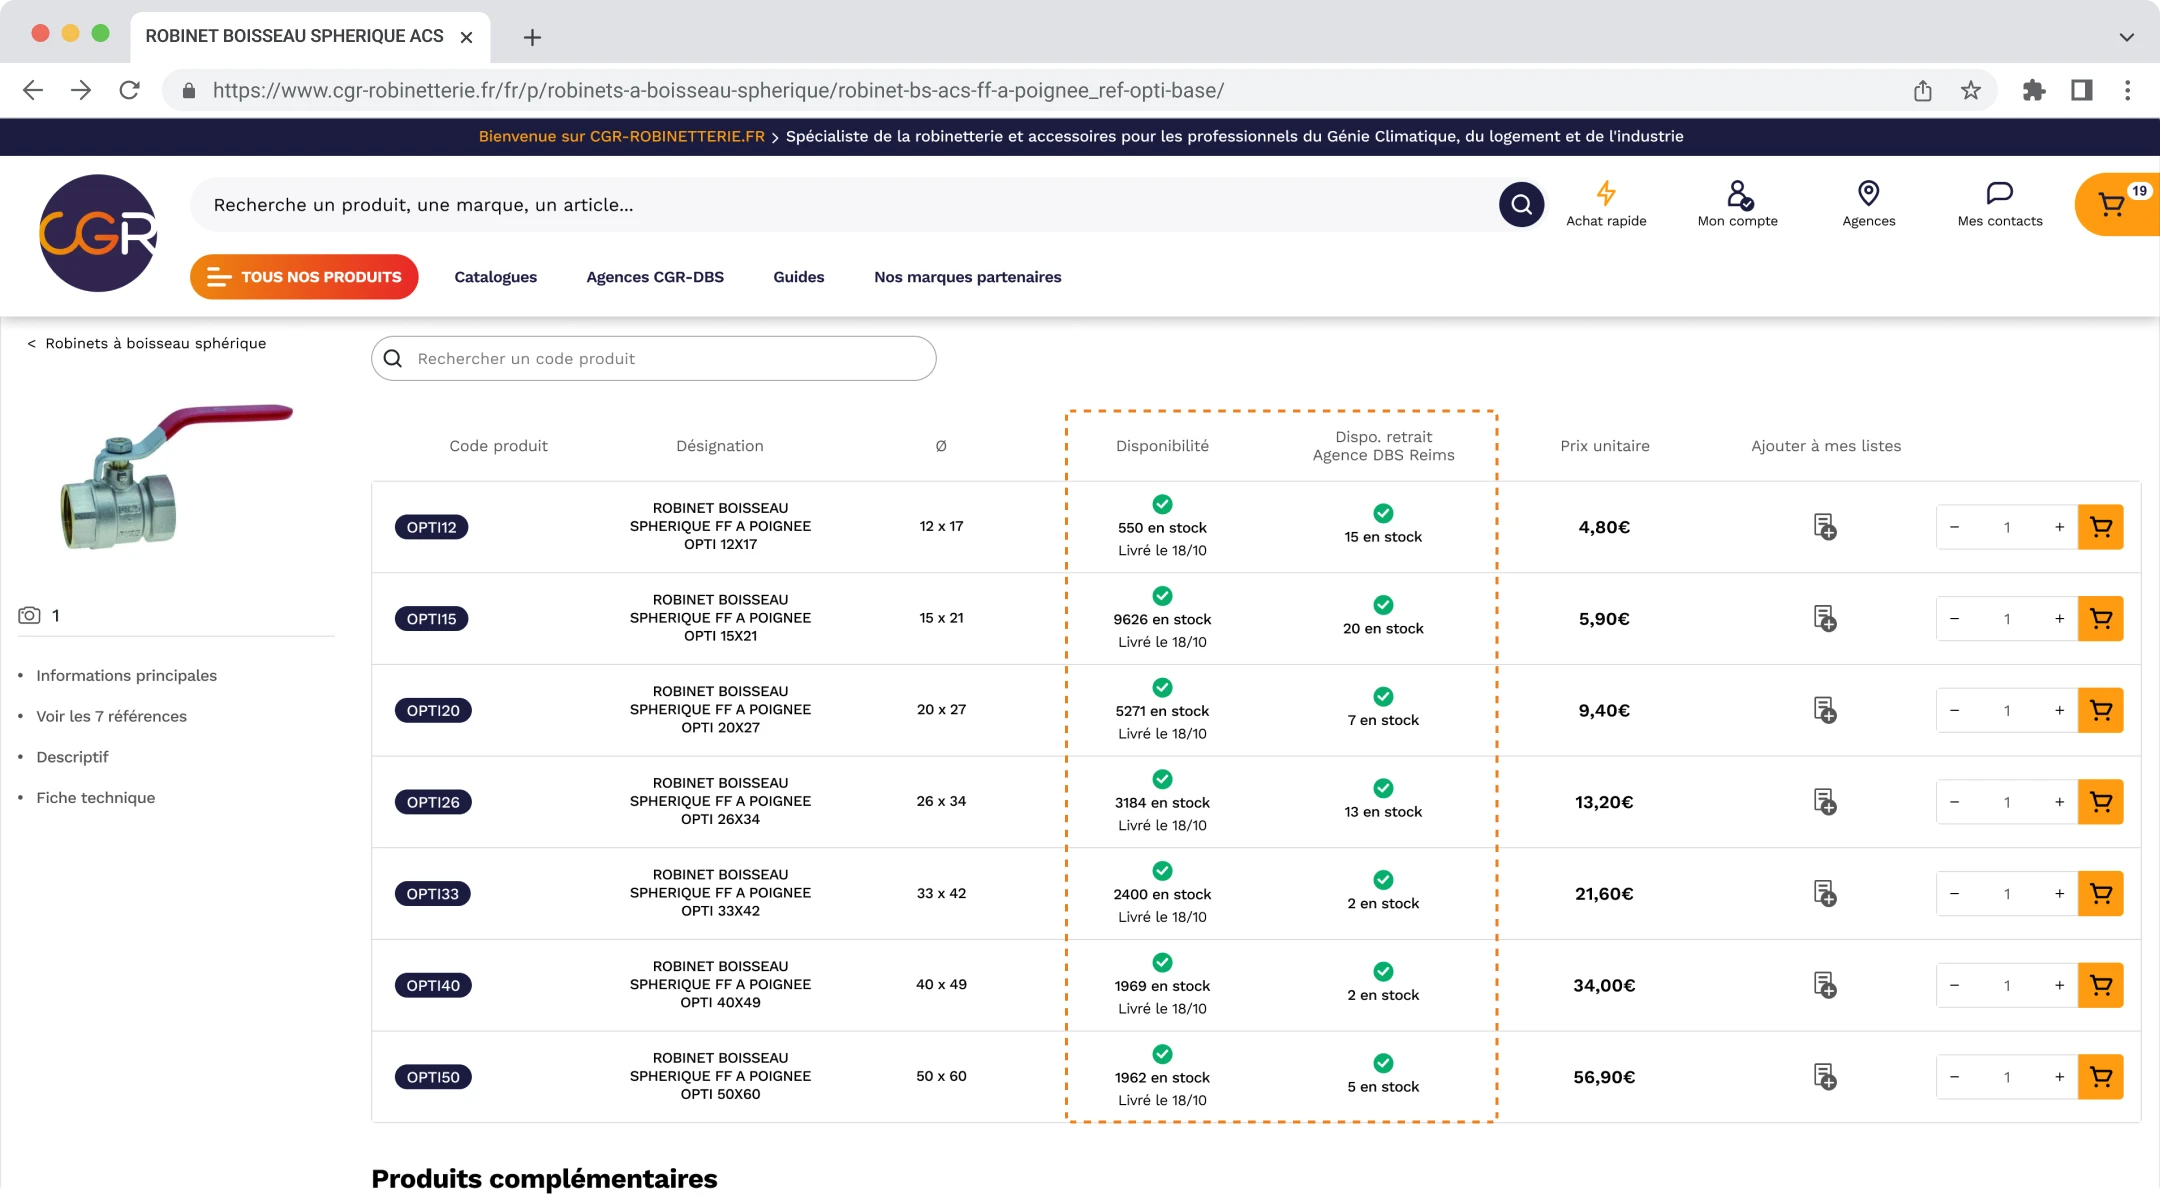
Task: Open Nos marques partenaires menu
Action: (x=967, y=276)
